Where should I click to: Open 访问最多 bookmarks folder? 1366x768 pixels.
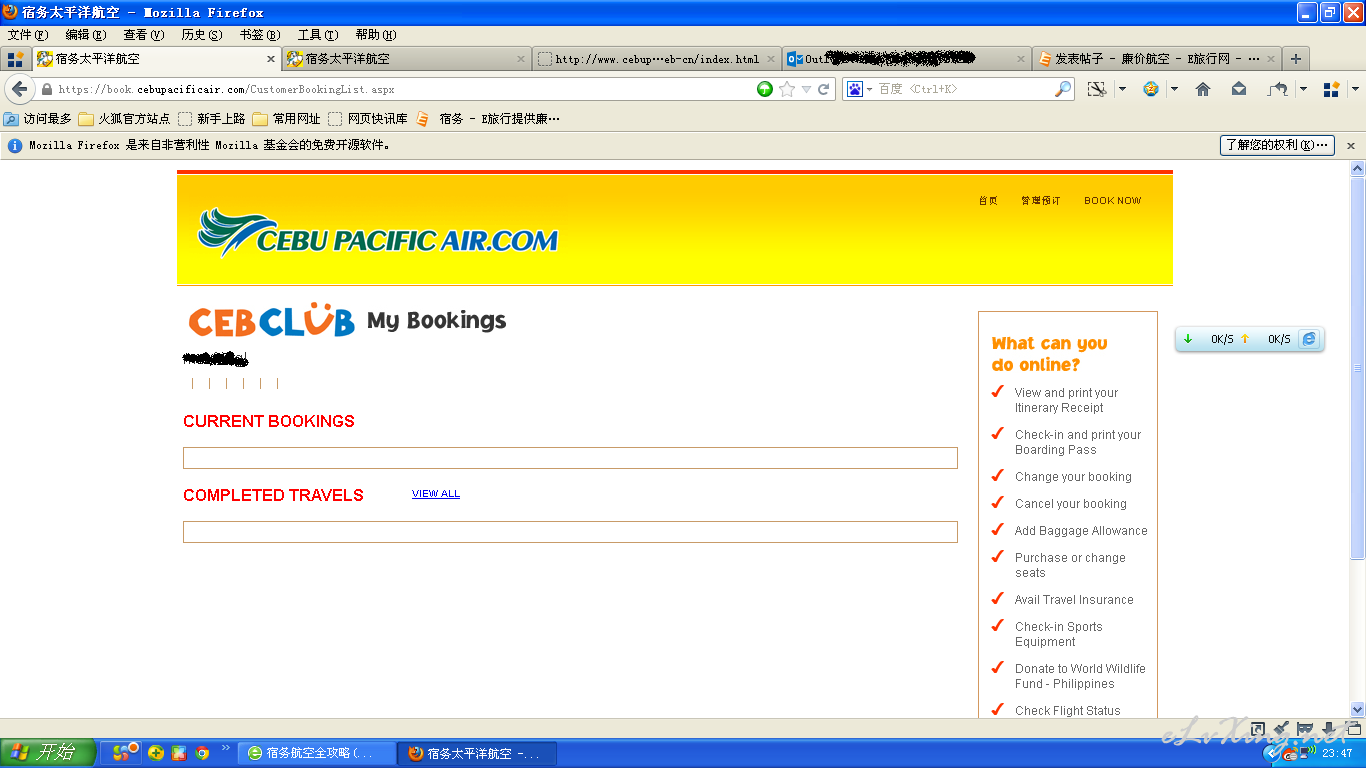coord(38,119)
